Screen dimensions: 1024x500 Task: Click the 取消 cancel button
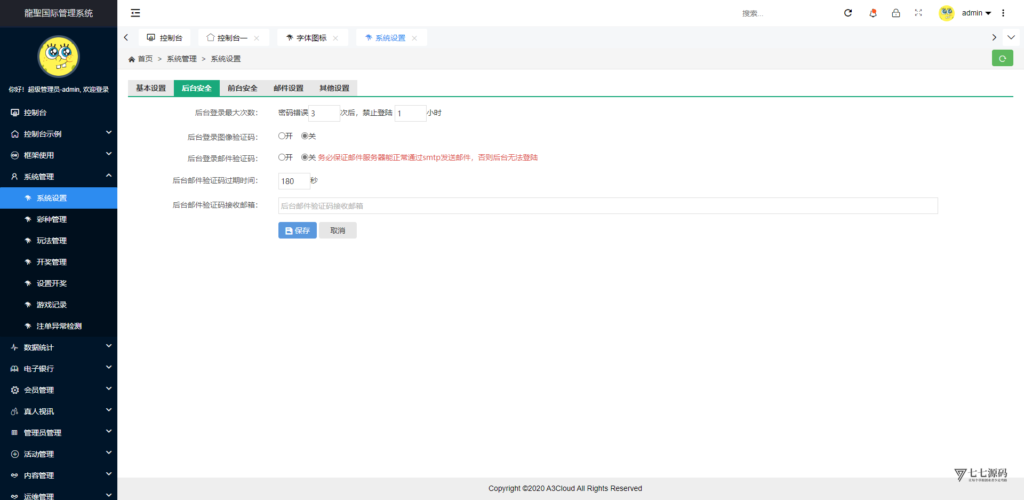click(338, 230)
